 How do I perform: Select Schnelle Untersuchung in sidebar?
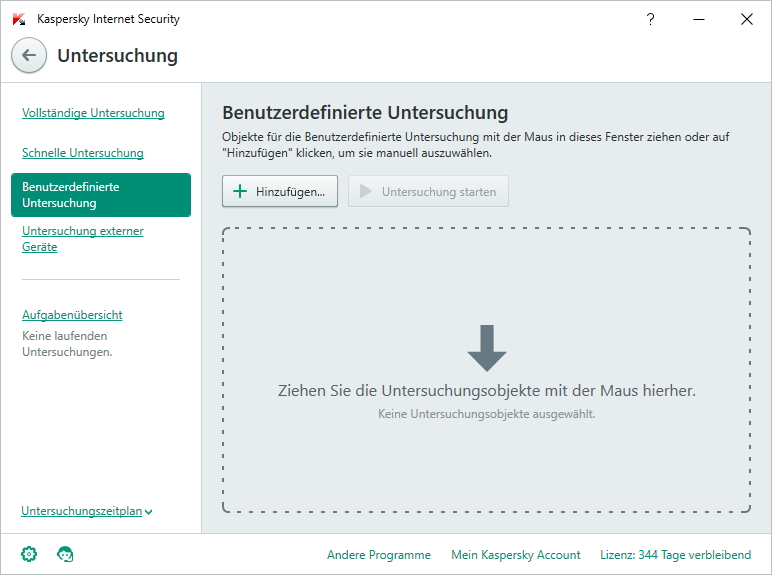(83, 153)
